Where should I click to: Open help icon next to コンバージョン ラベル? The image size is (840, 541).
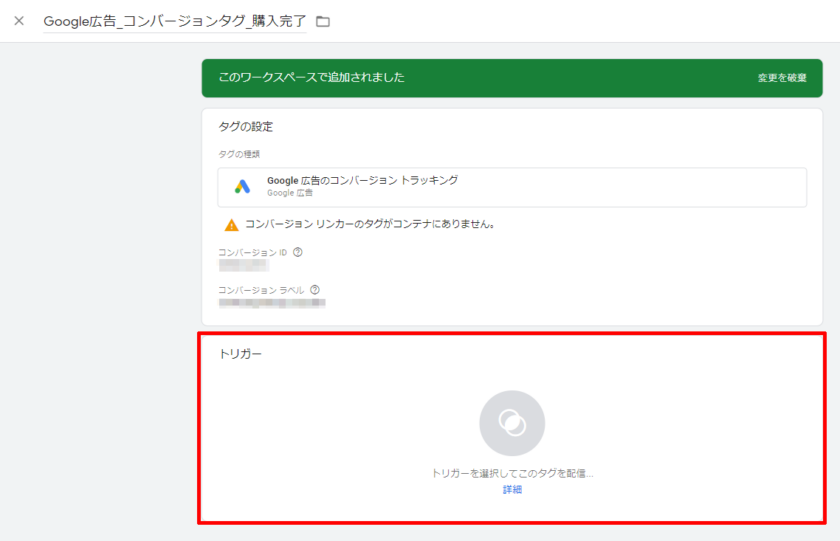tap(315, 290)
